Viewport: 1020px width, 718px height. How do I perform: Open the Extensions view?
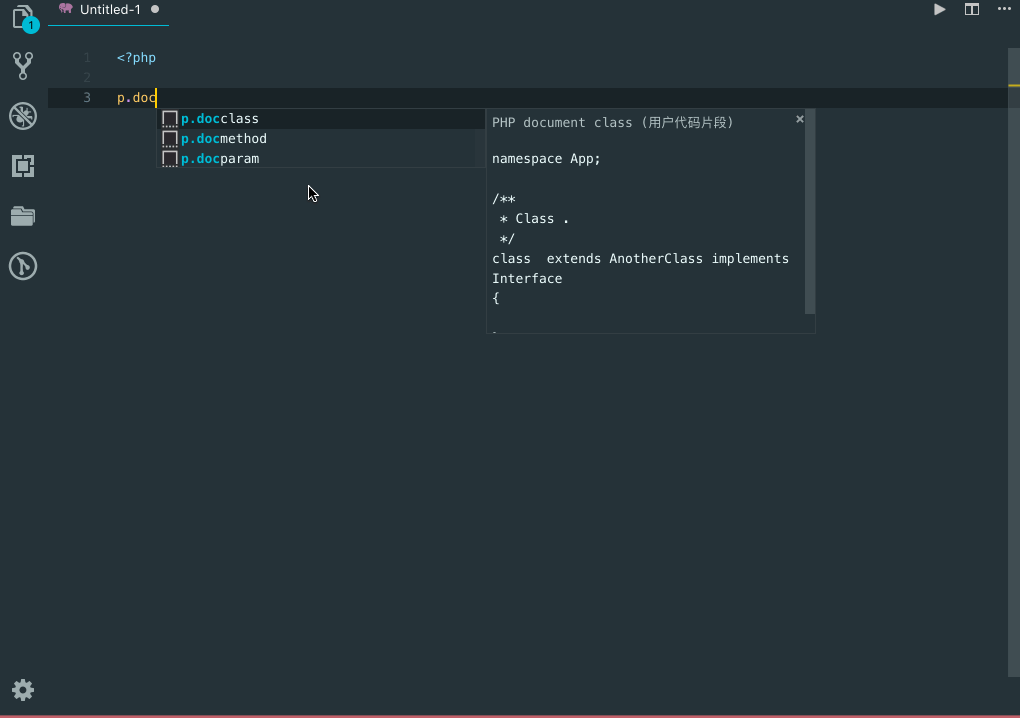tap(22, 166)
